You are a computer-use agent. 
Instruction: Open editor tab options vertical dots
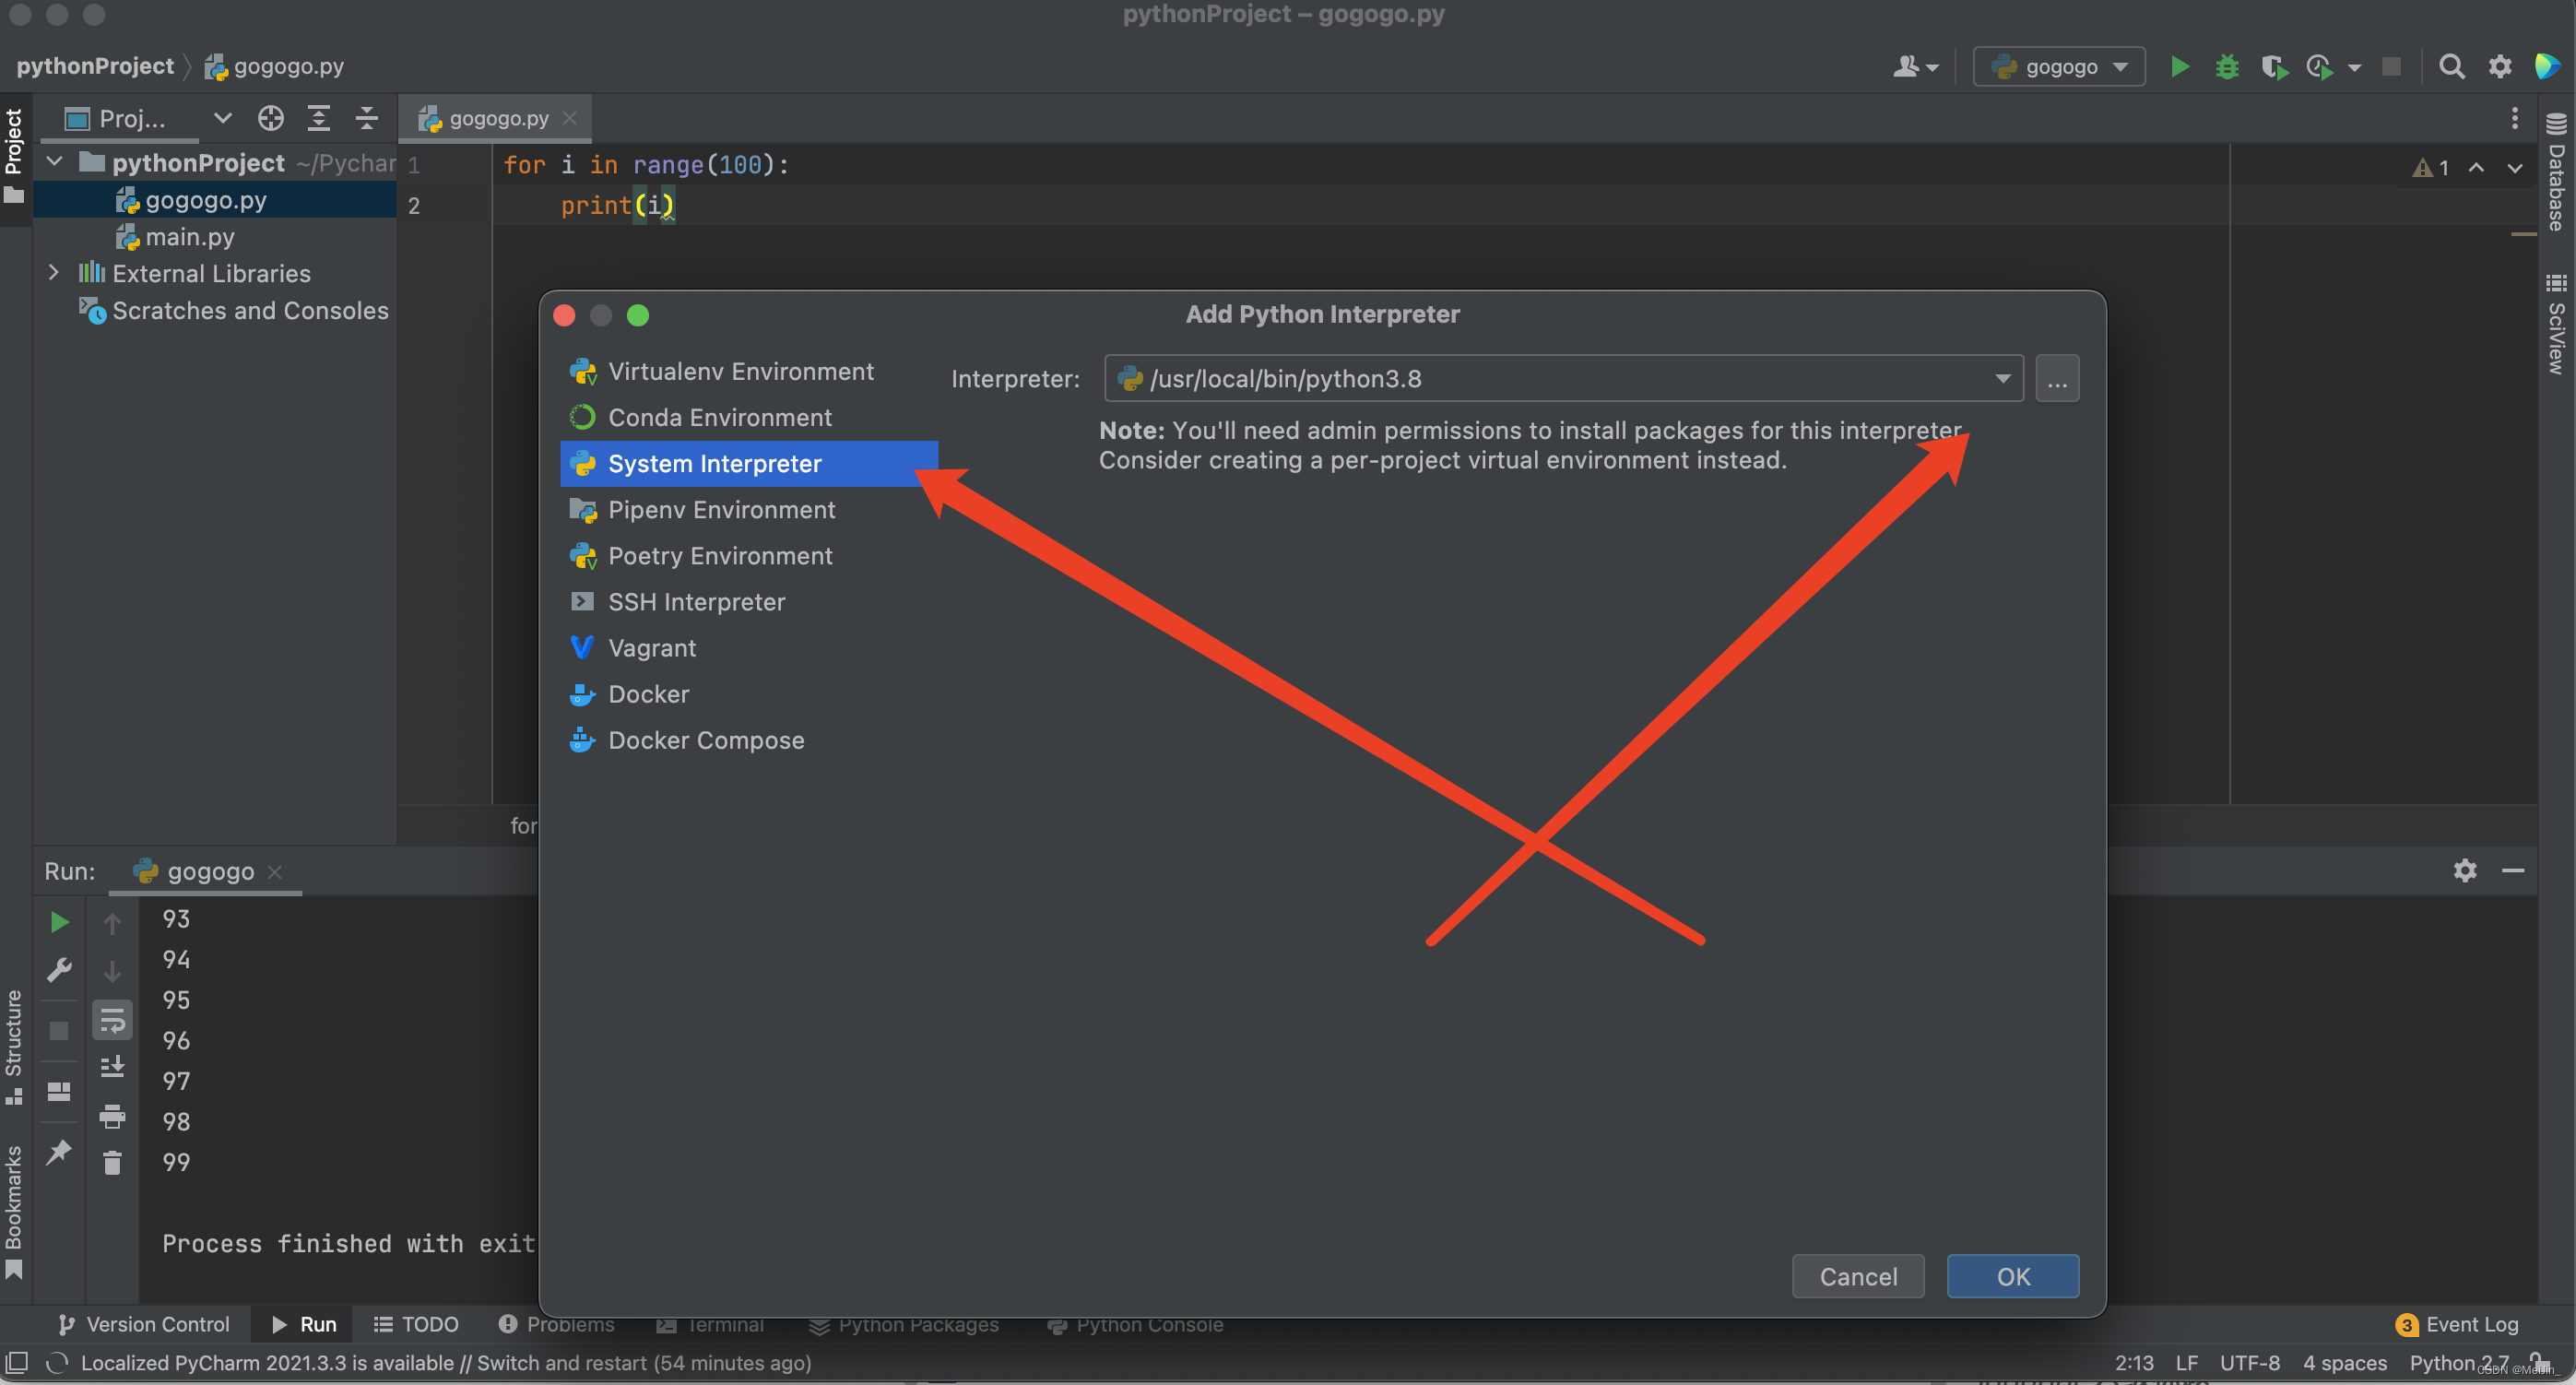(x=2514, y=118)
